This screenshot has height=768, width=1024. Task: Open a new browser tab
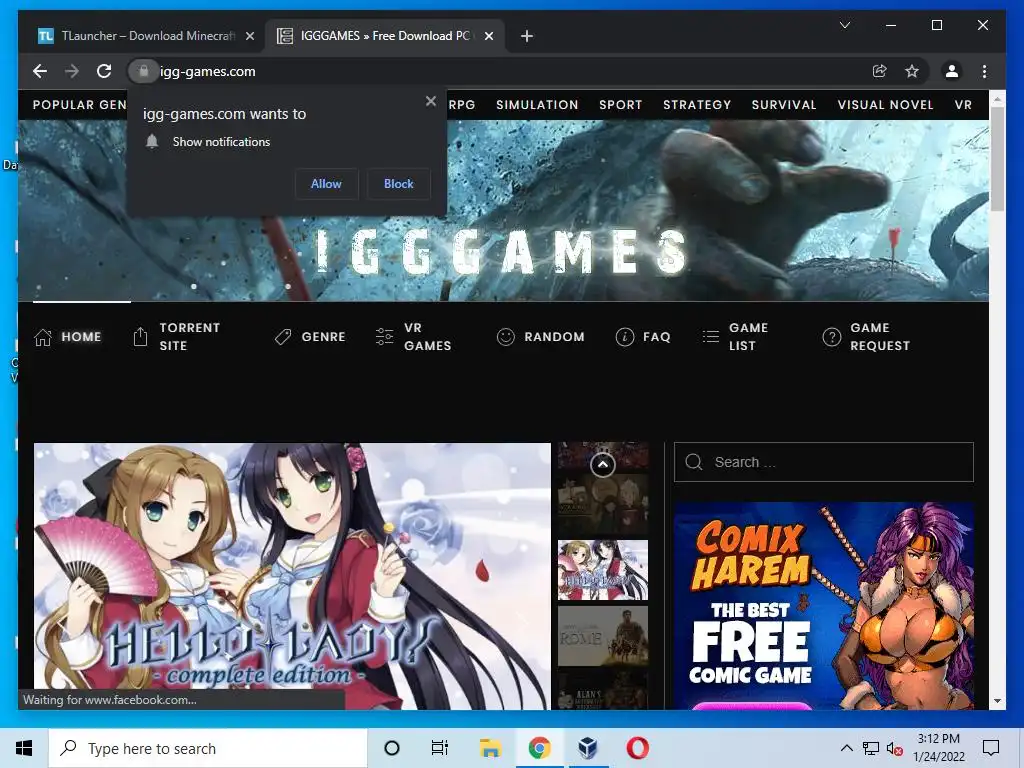pyautogui.click(x=526, y=36)
